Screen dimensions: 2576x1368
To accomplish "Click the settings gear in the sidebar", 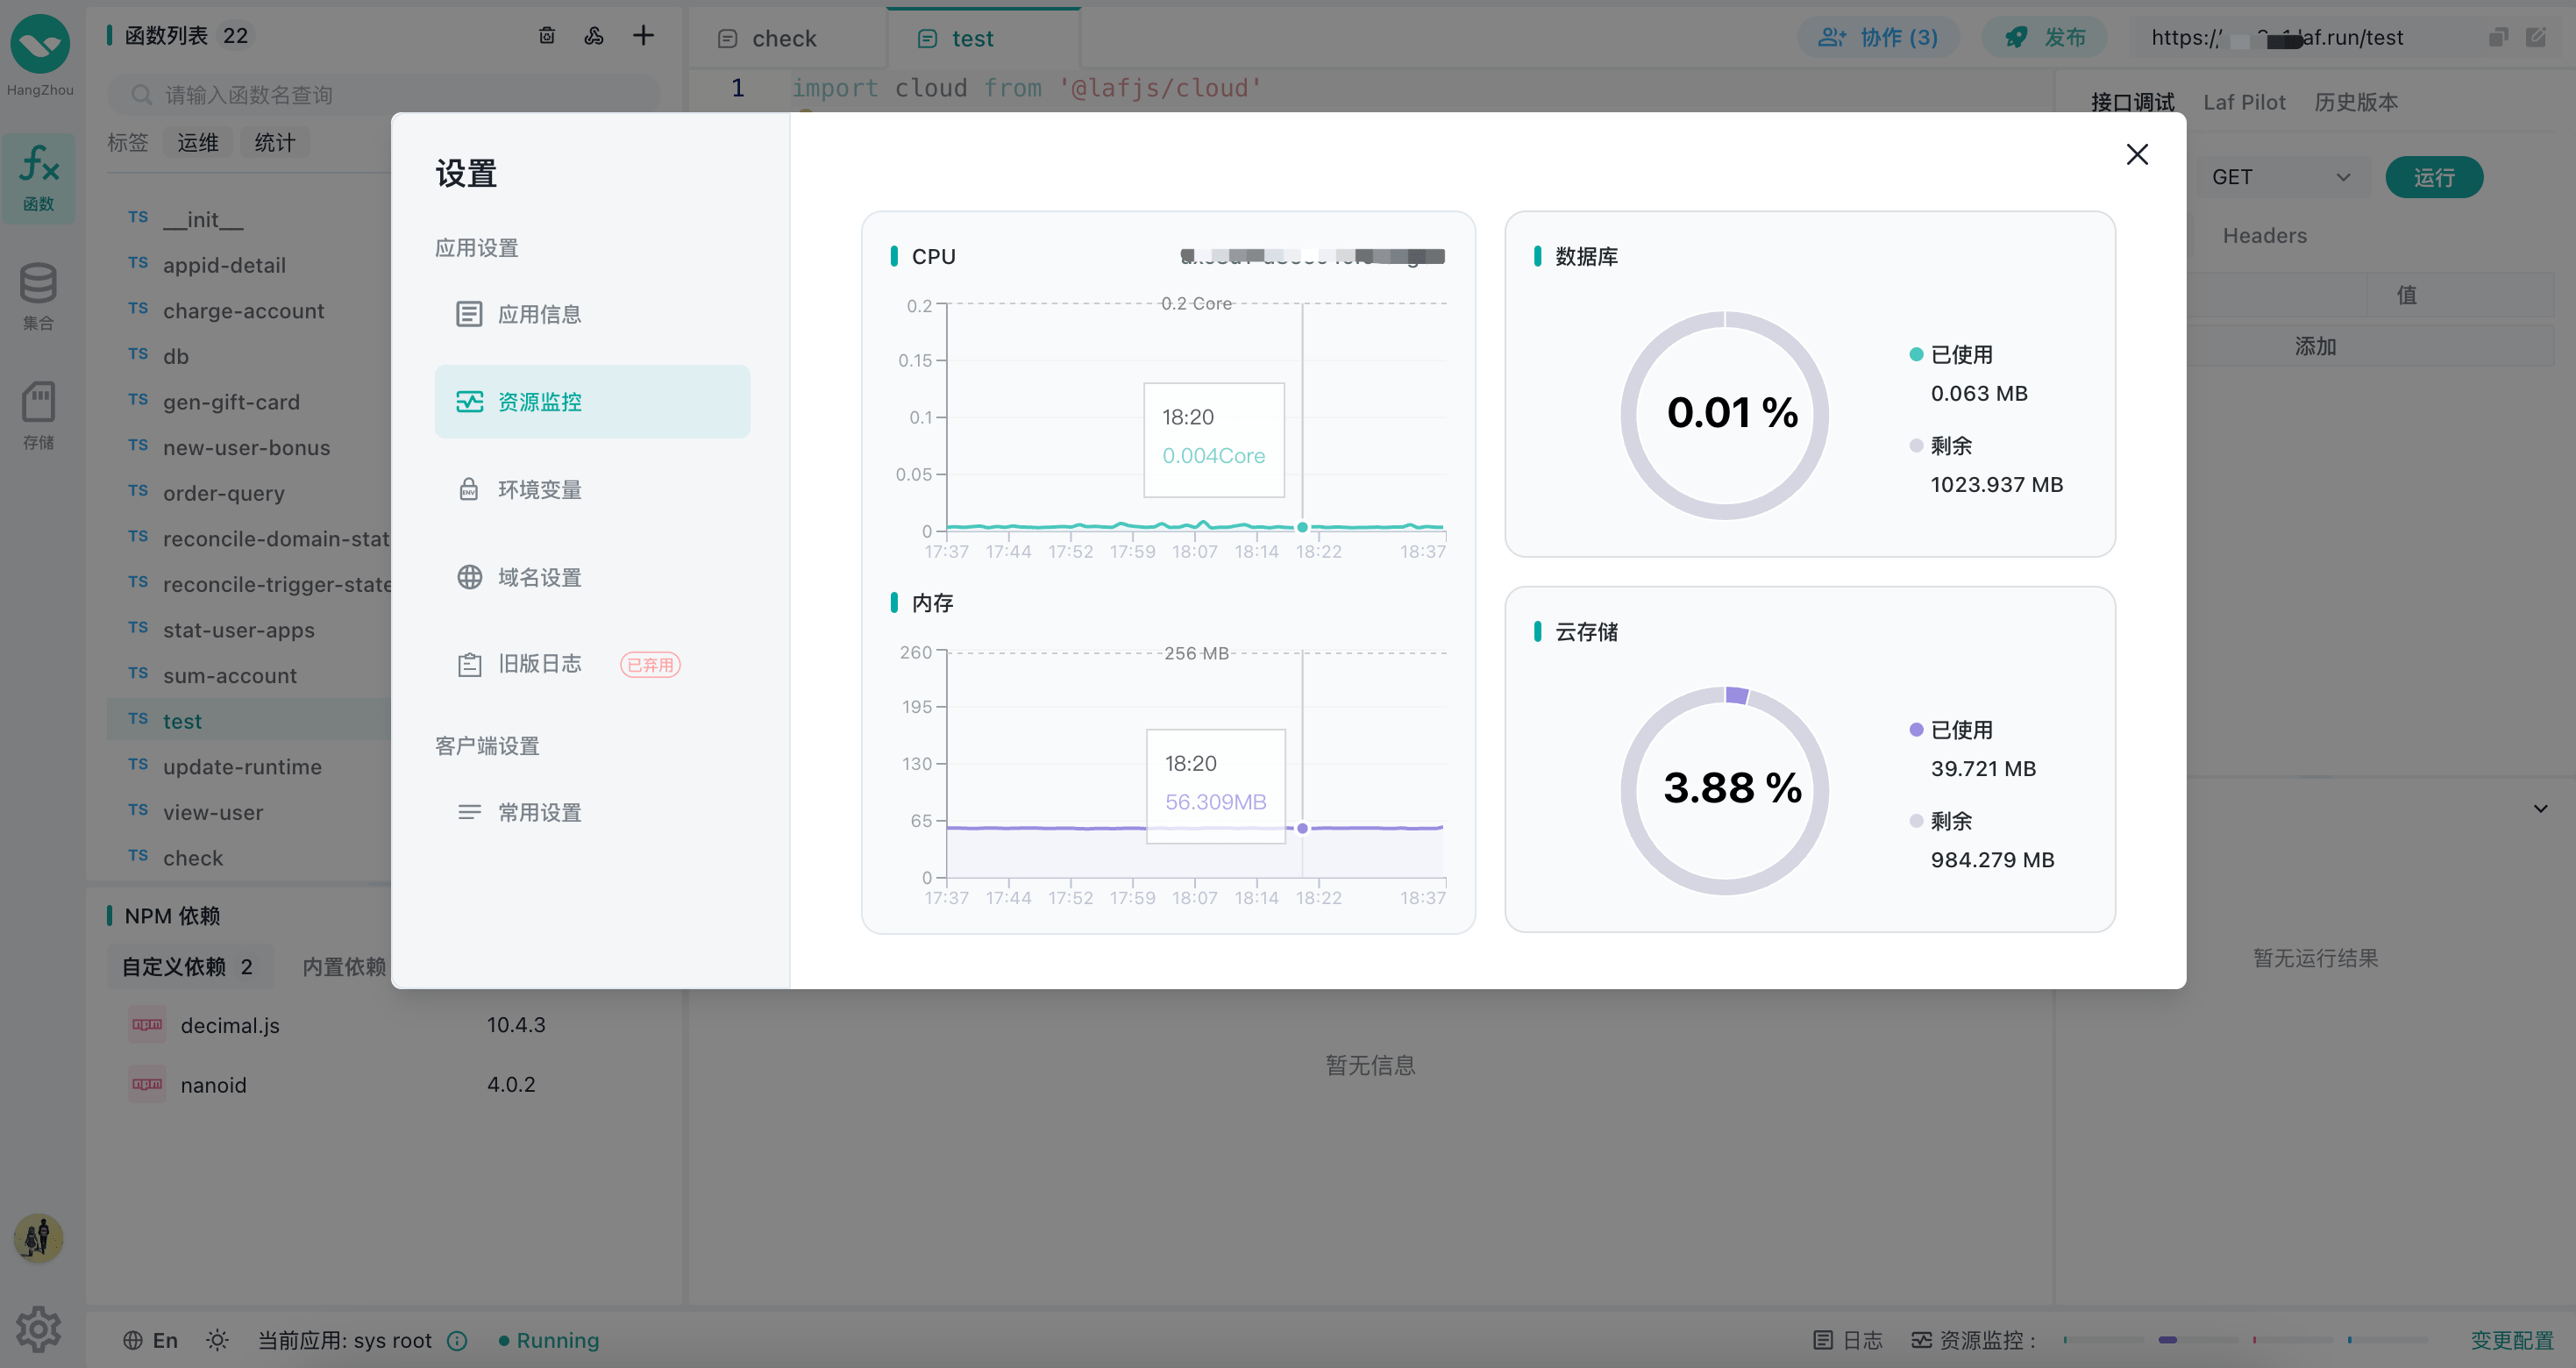I will (38, 1329).
